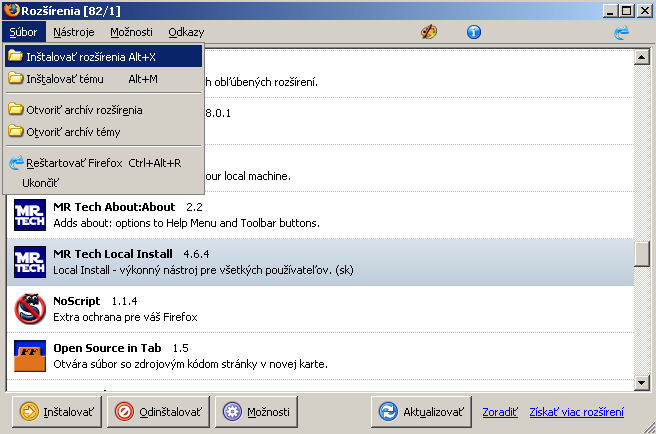Minimize the Rozšírenia window
This screenshot has width=656, height=434.
tap(610, 10)
